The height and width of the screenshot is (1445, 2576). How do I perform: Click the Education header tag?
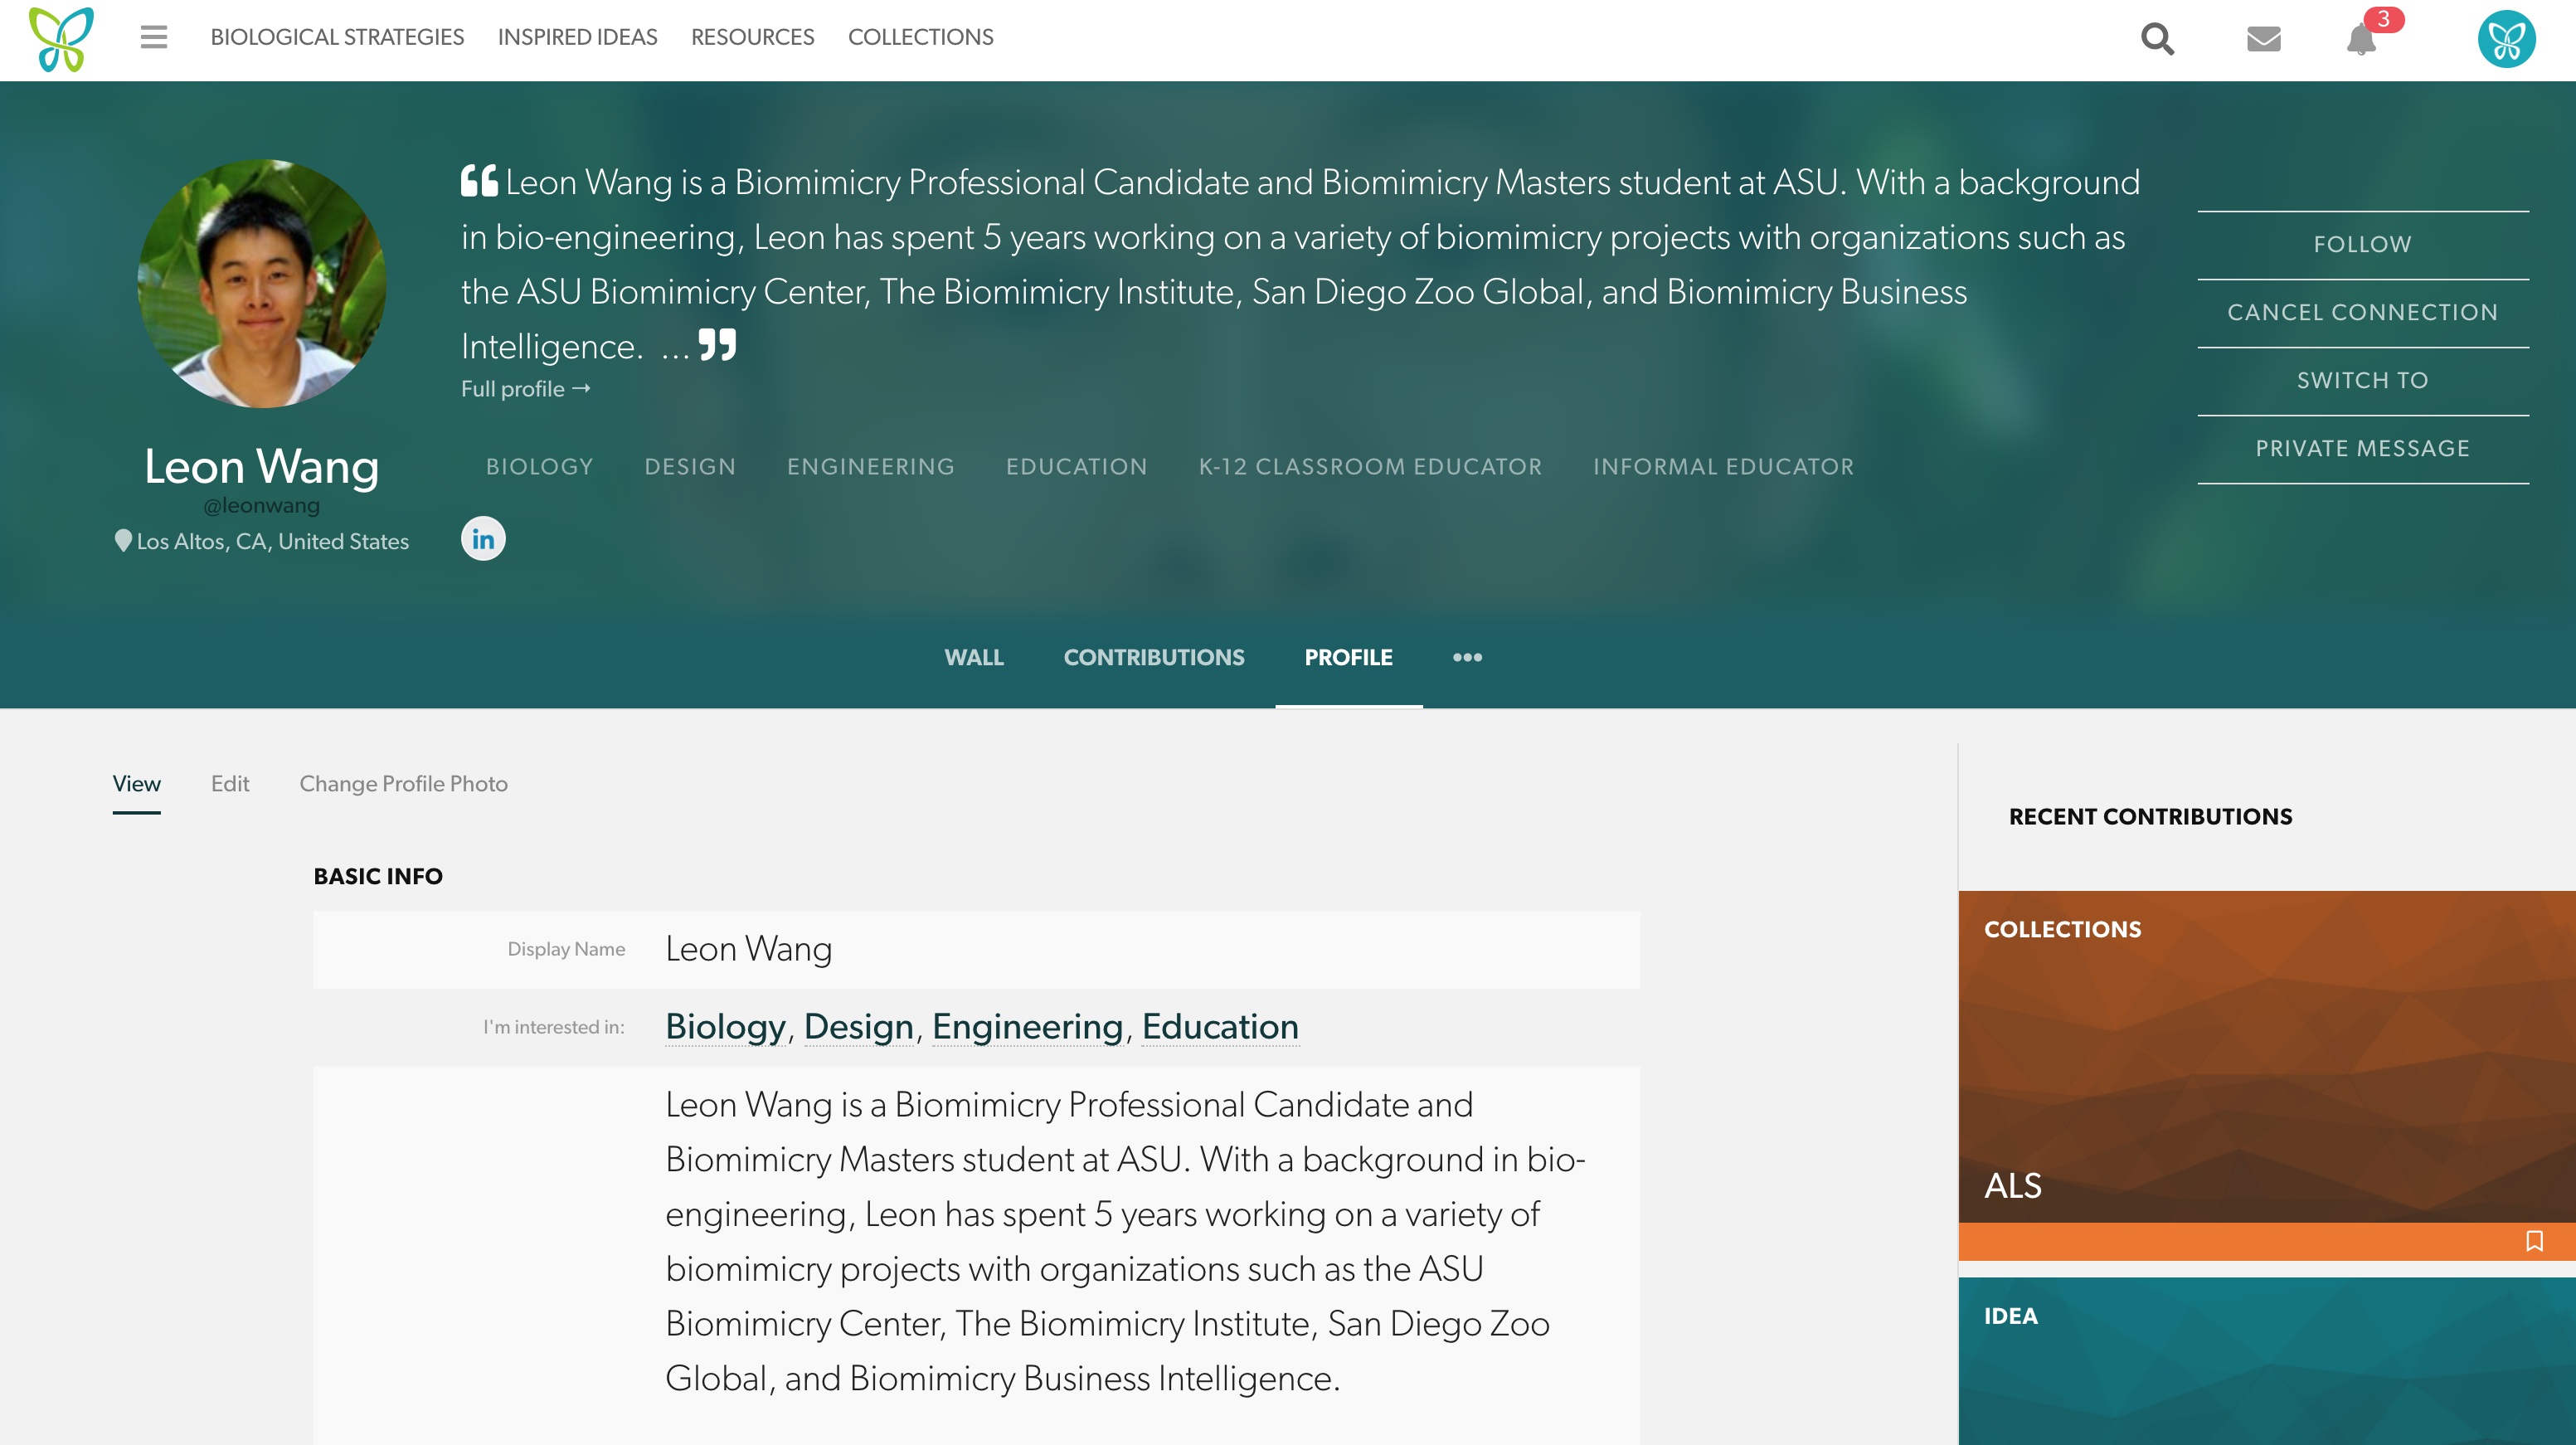[1076, 467]
